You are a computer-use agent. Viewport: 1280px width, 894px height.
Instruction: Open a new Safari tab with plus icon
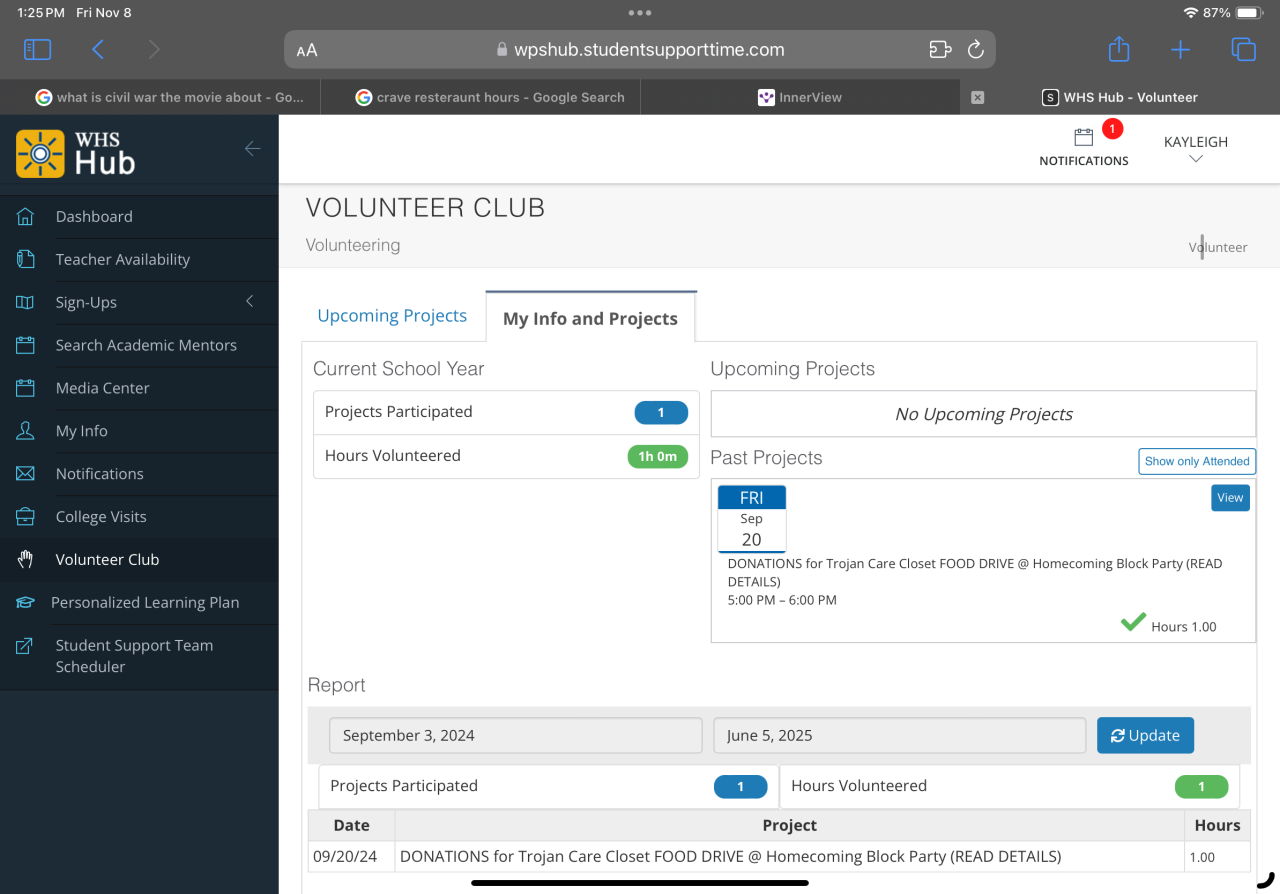pyautogui.click(x=1180, y=49)
